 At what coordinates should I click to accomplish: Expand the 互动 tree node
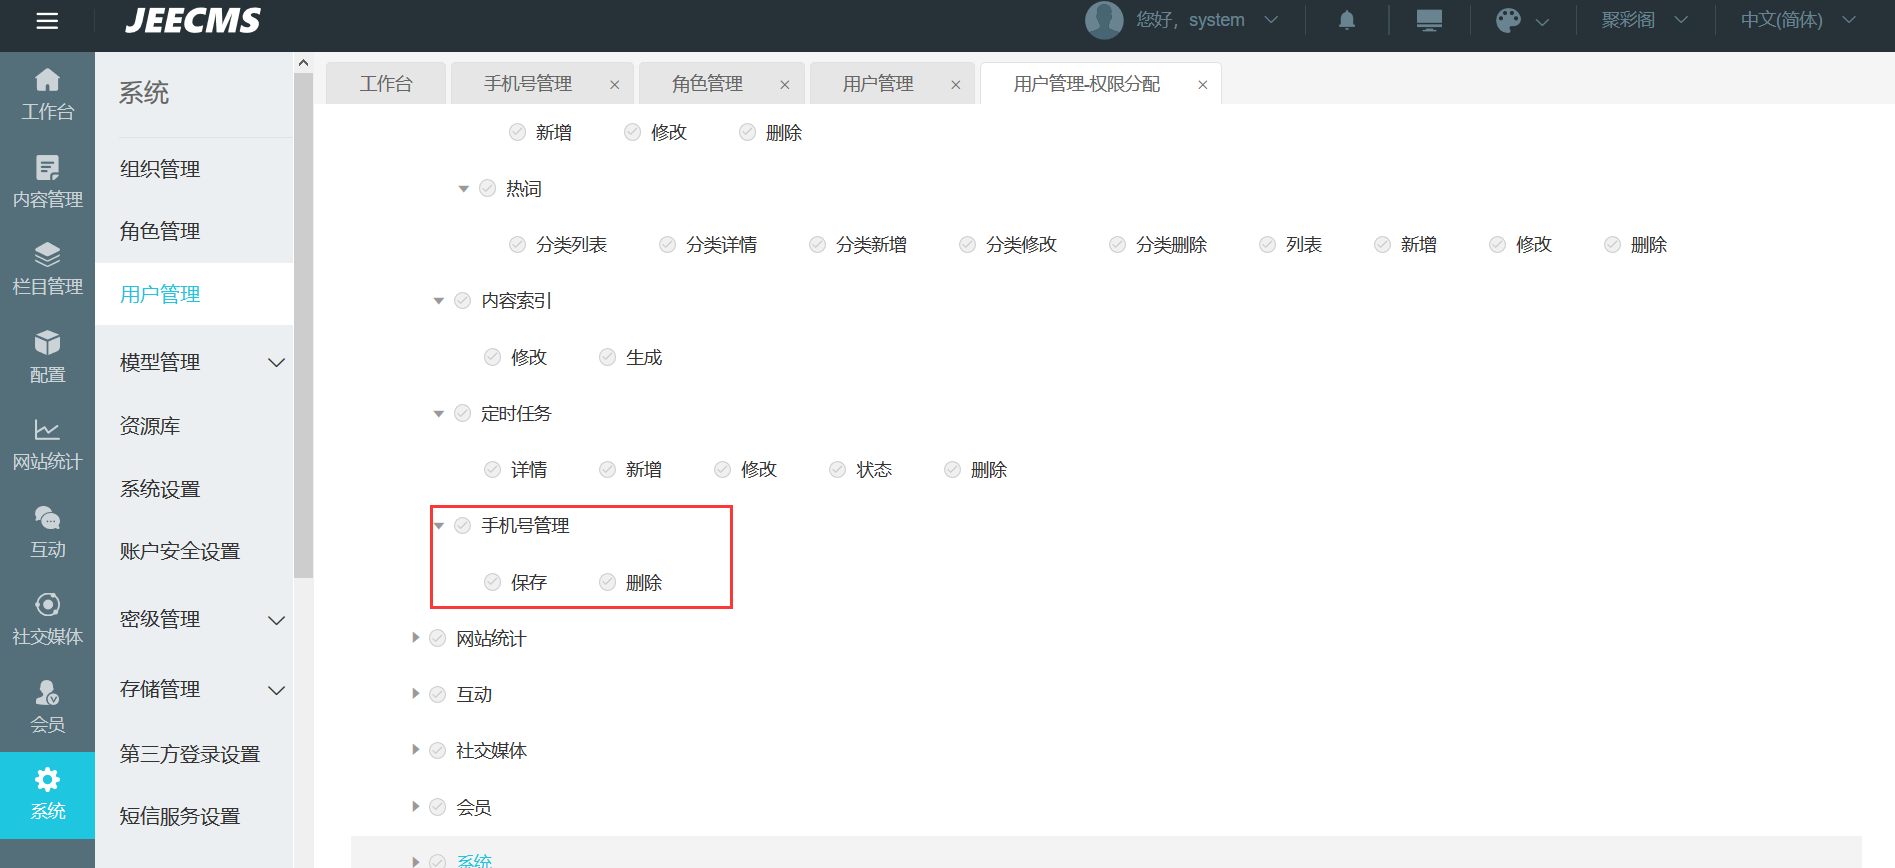(x=415, y=694)
